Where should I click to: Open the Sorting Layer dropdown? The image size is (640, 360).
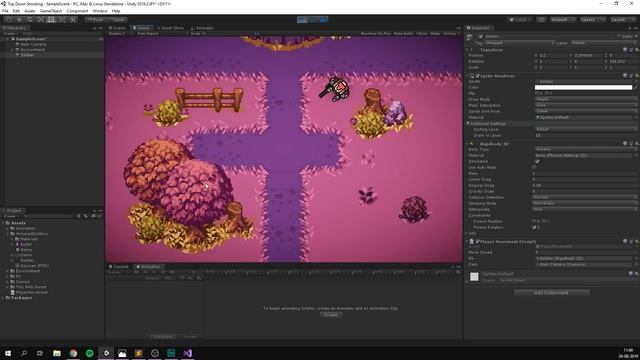point(586,129)
